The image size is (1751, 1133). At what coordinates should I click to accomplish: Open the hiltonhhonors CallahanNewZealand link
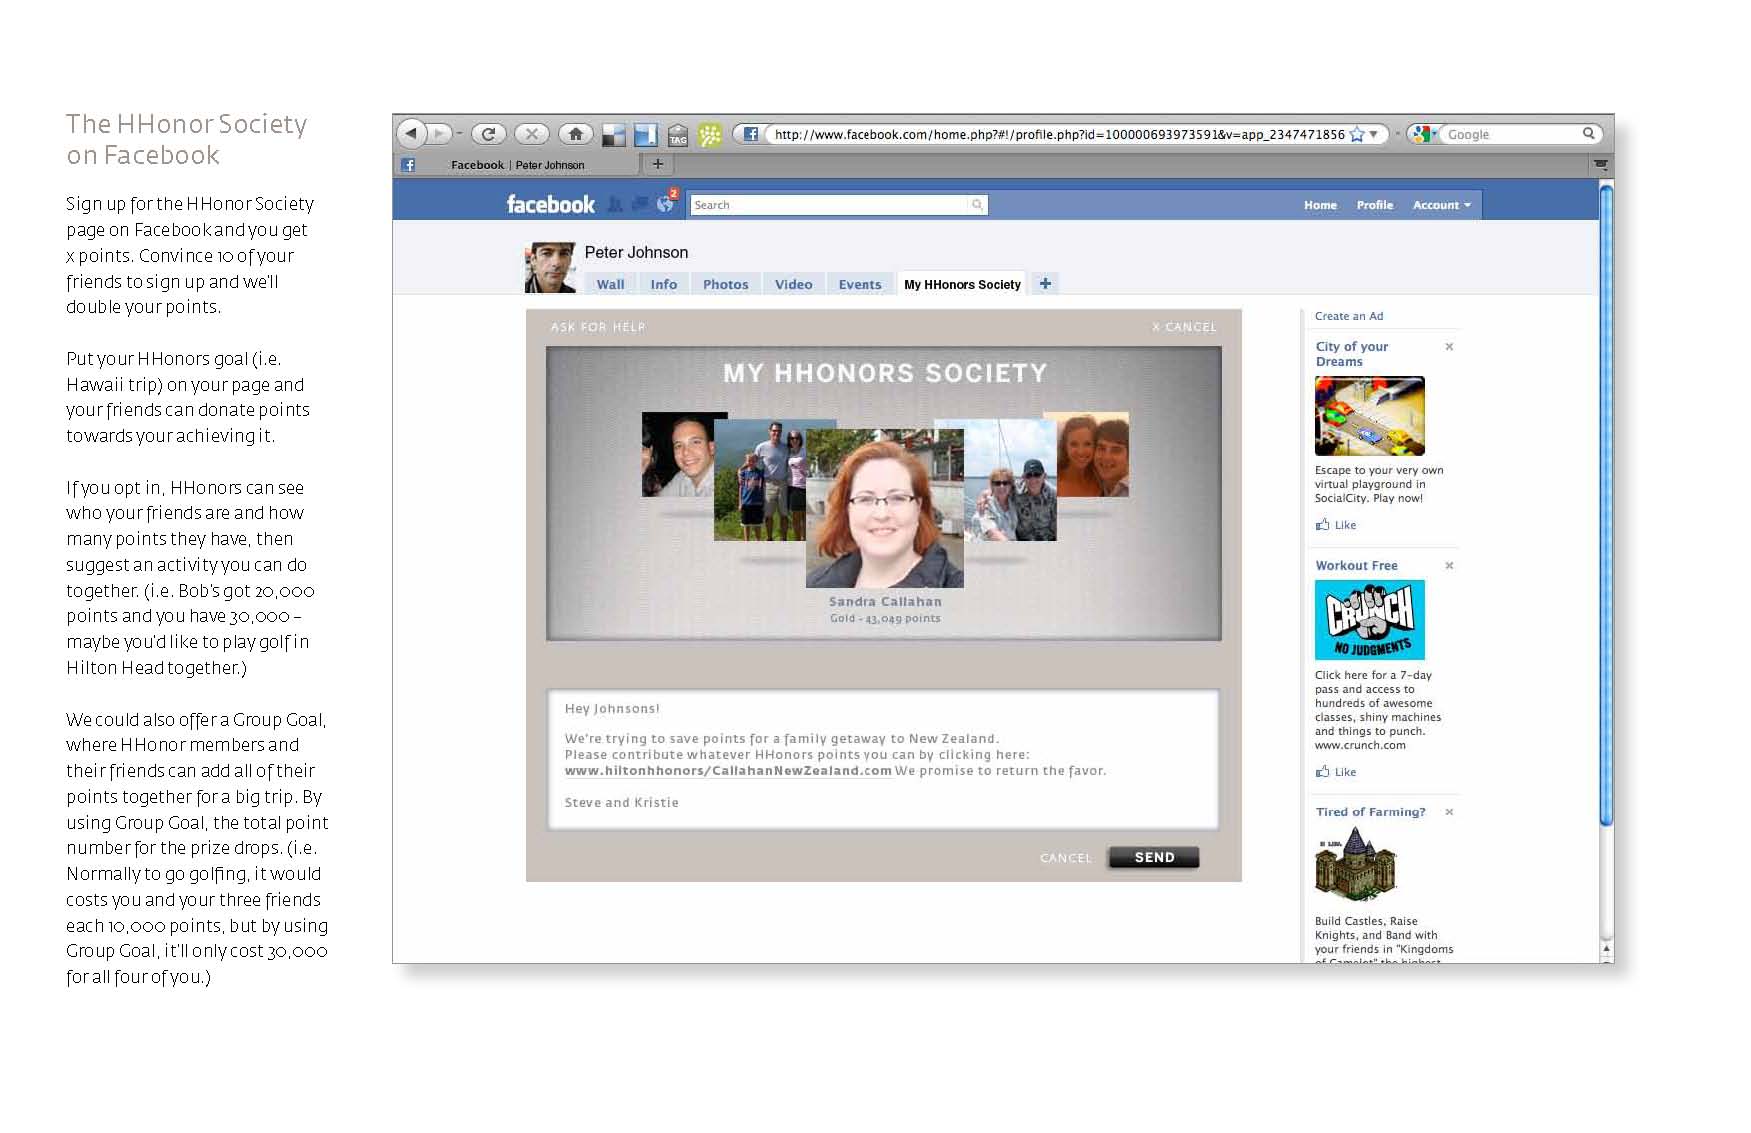[728, 771]
